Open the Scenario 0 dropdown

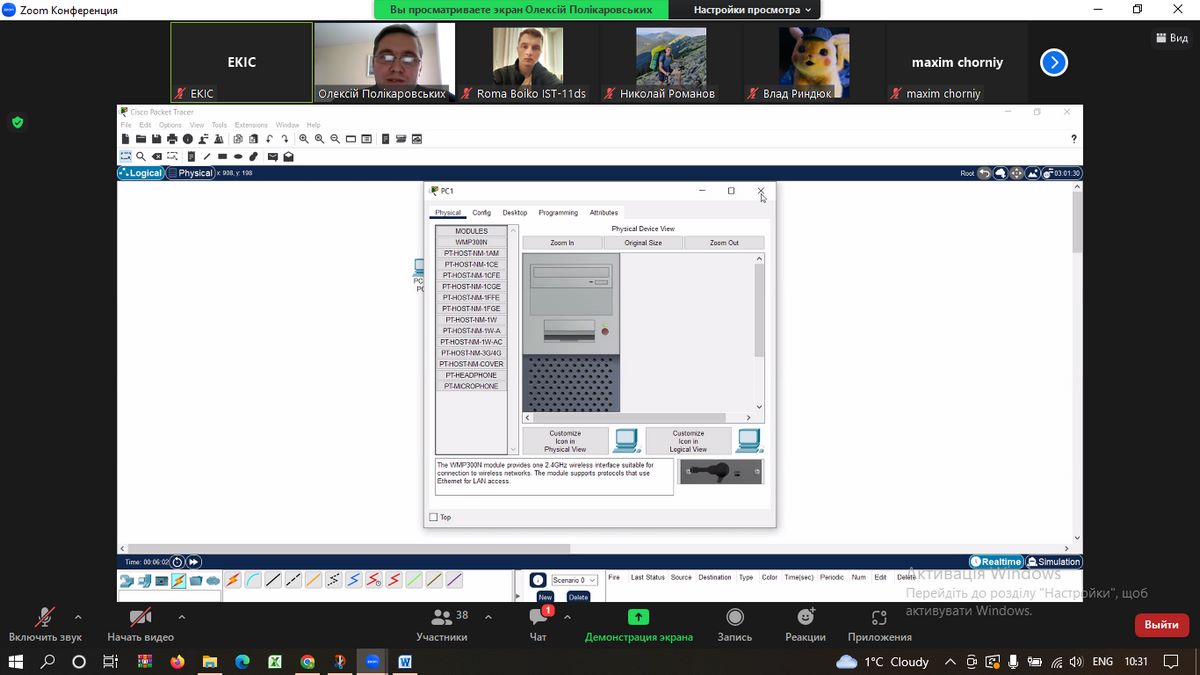pos(574,580)
